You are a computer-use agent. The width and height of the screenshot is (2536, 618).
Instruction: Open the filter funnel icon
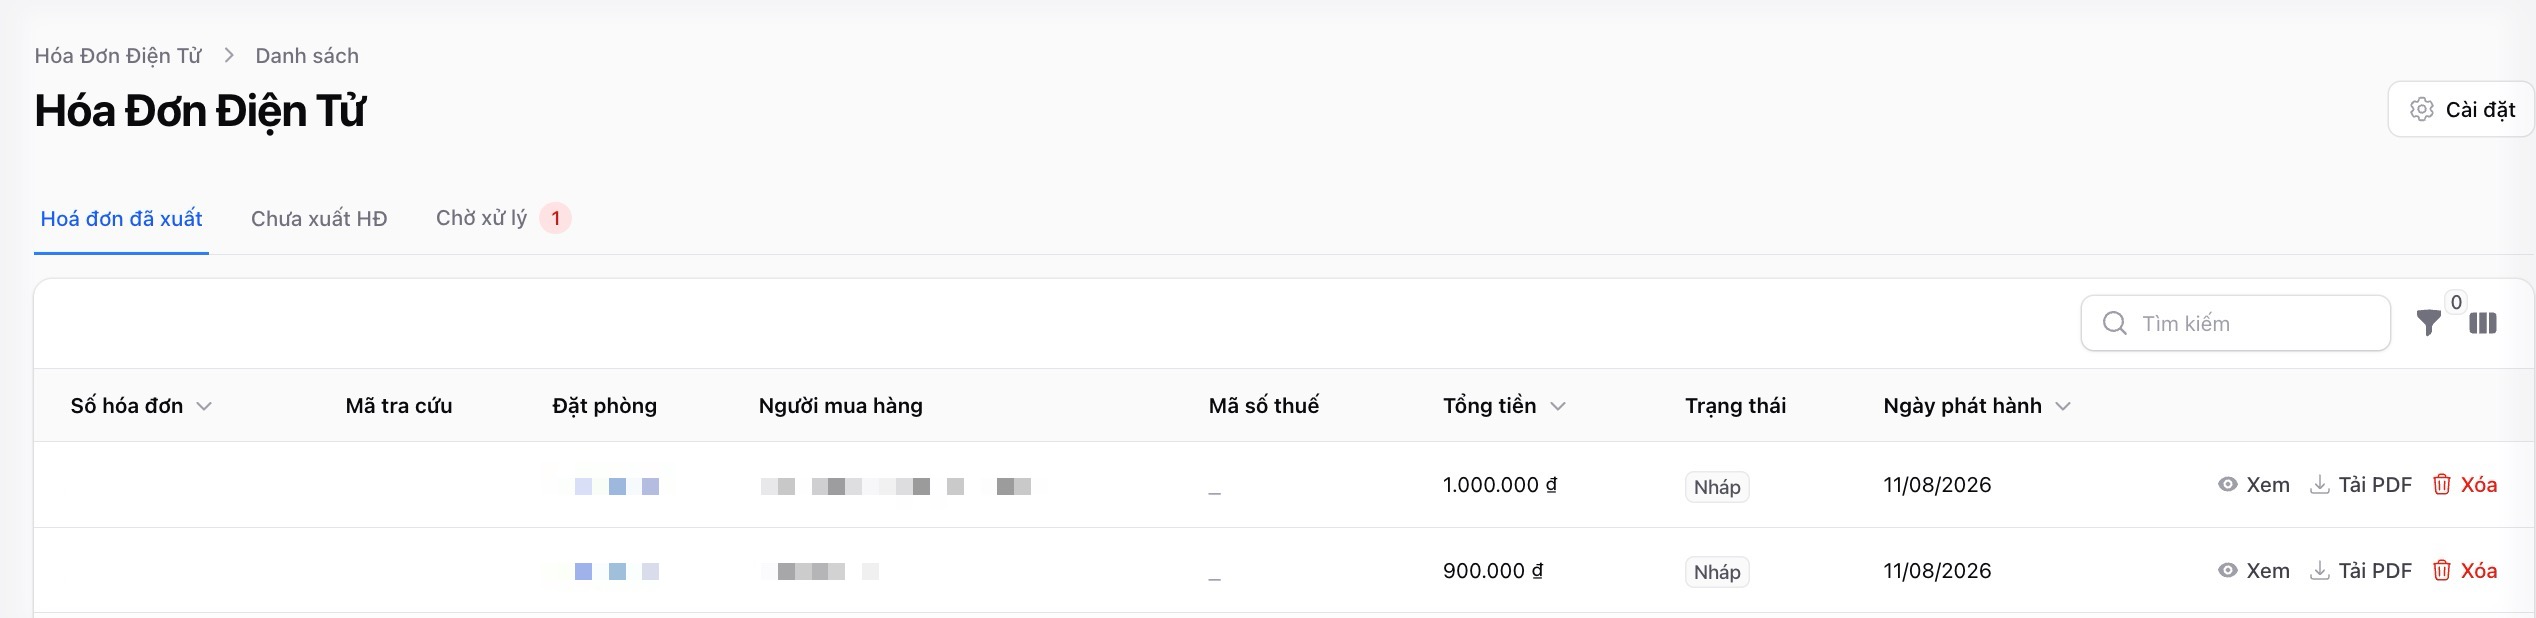coord(2428,323)
